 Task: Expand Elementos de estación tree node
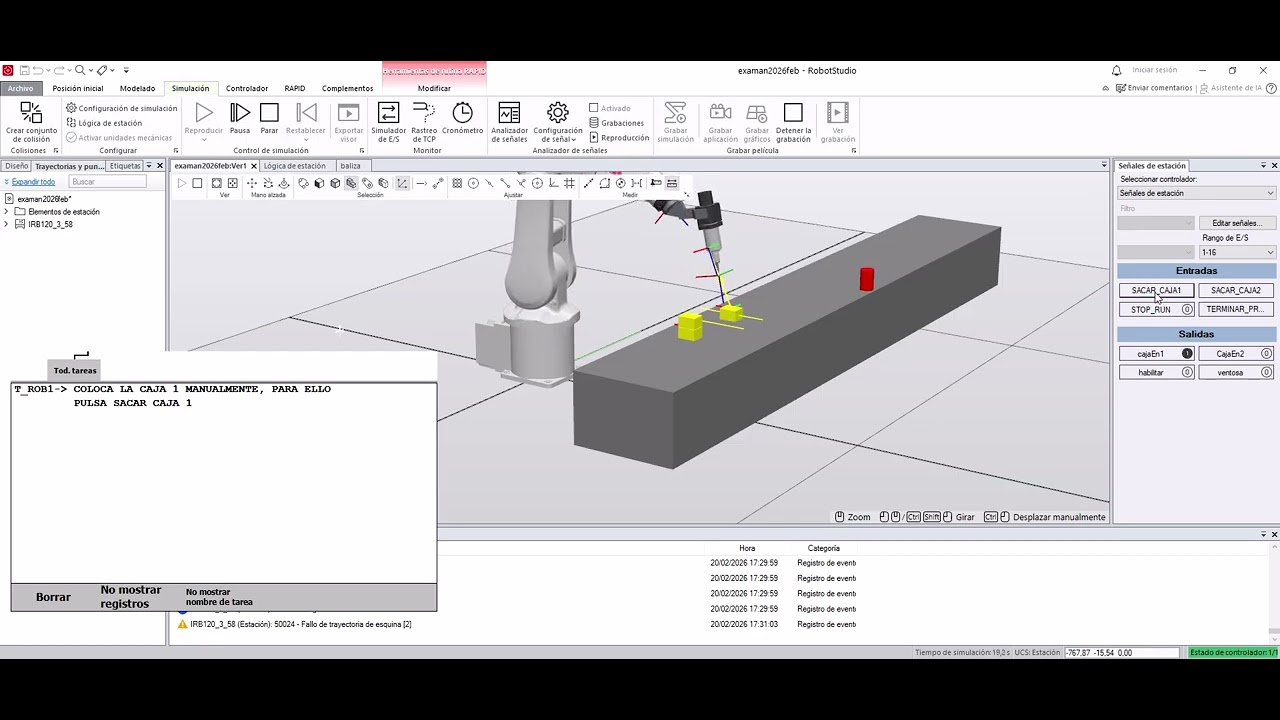click(6, 212)
